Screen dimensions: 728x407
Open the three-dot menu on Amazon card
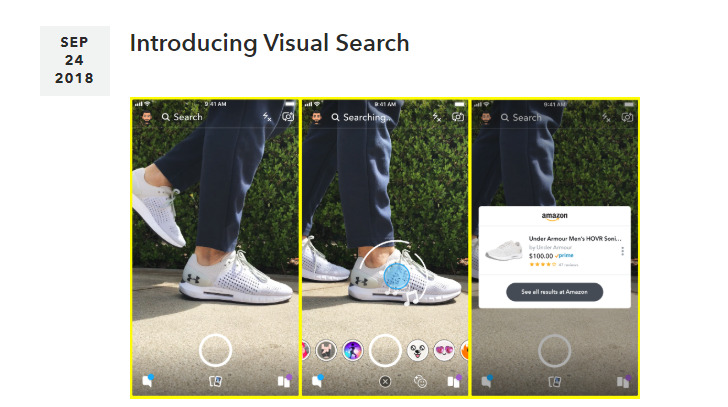[622, 251]
